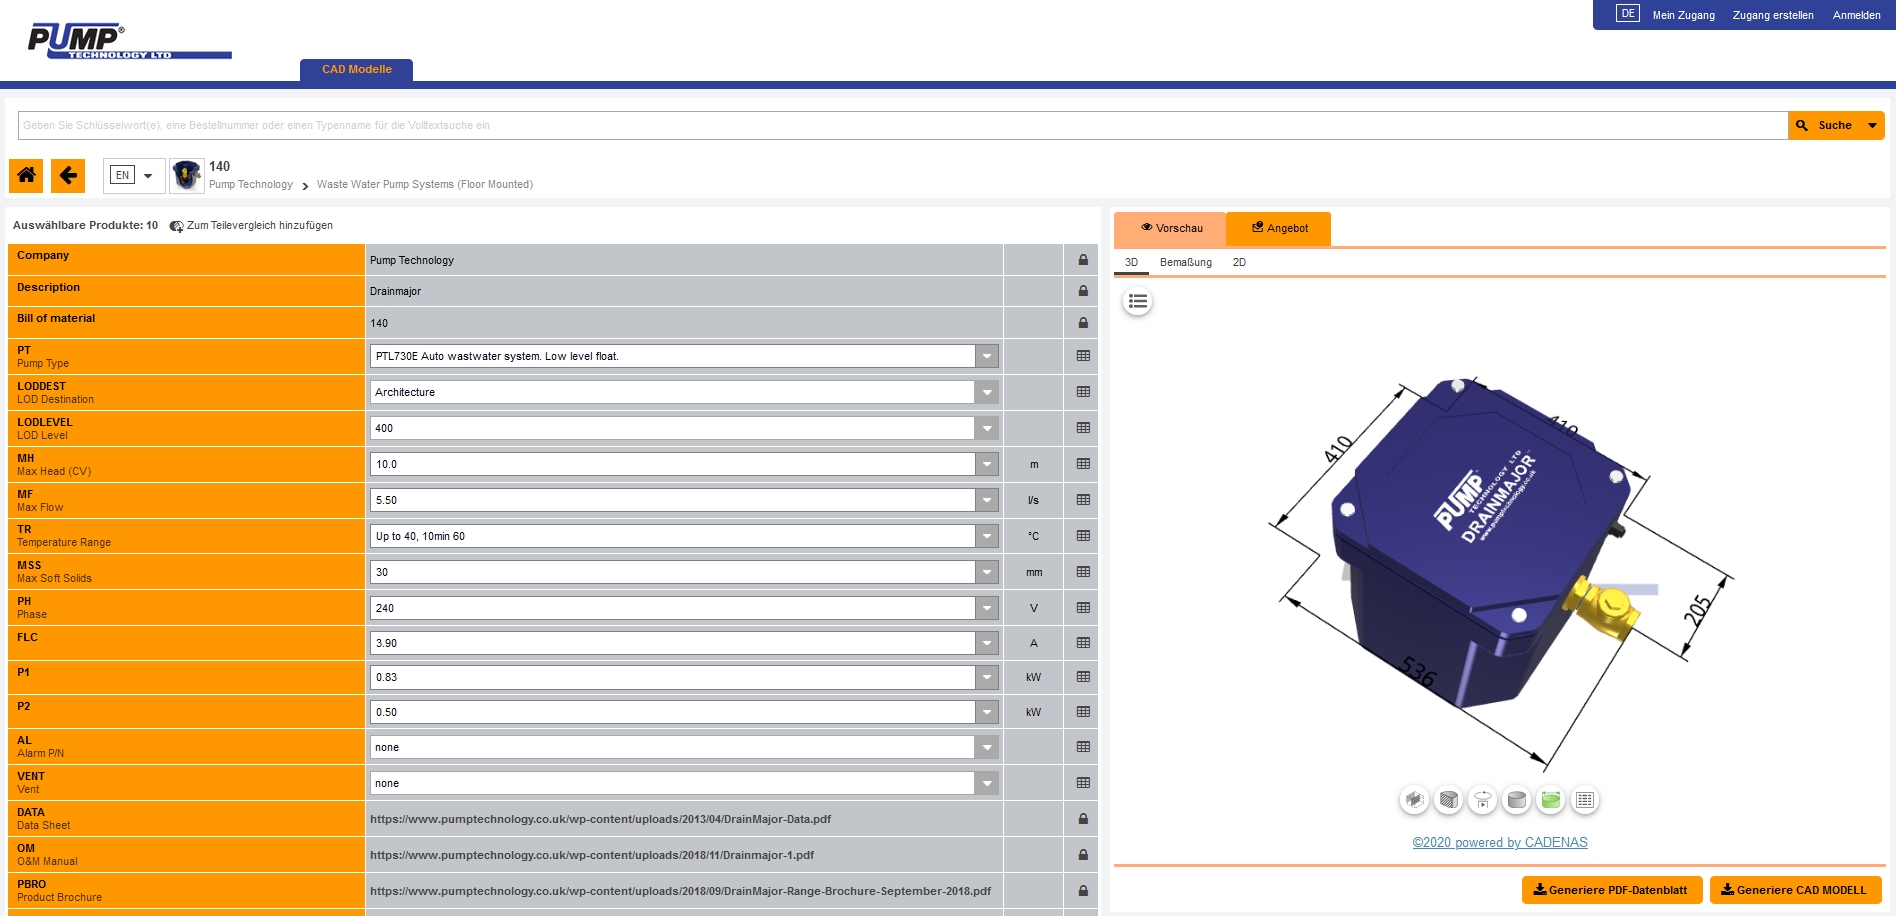Show the model's table view icon
1896x916 pixels.
tap(1585, 800)
